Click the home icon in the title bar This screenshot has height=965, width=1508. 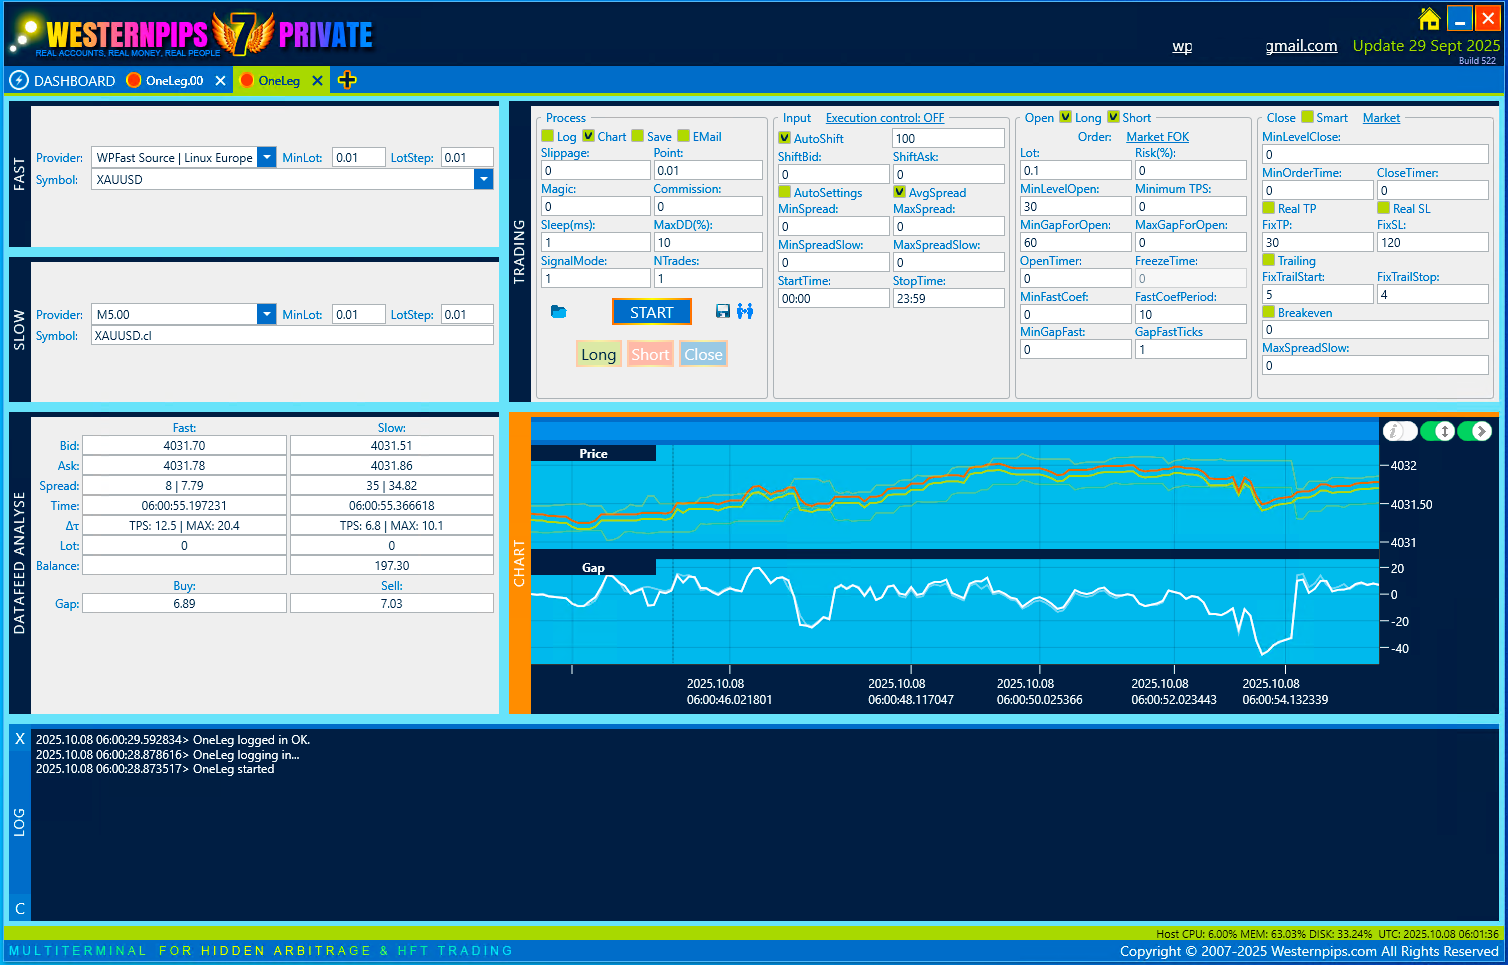pos(1430,19)
